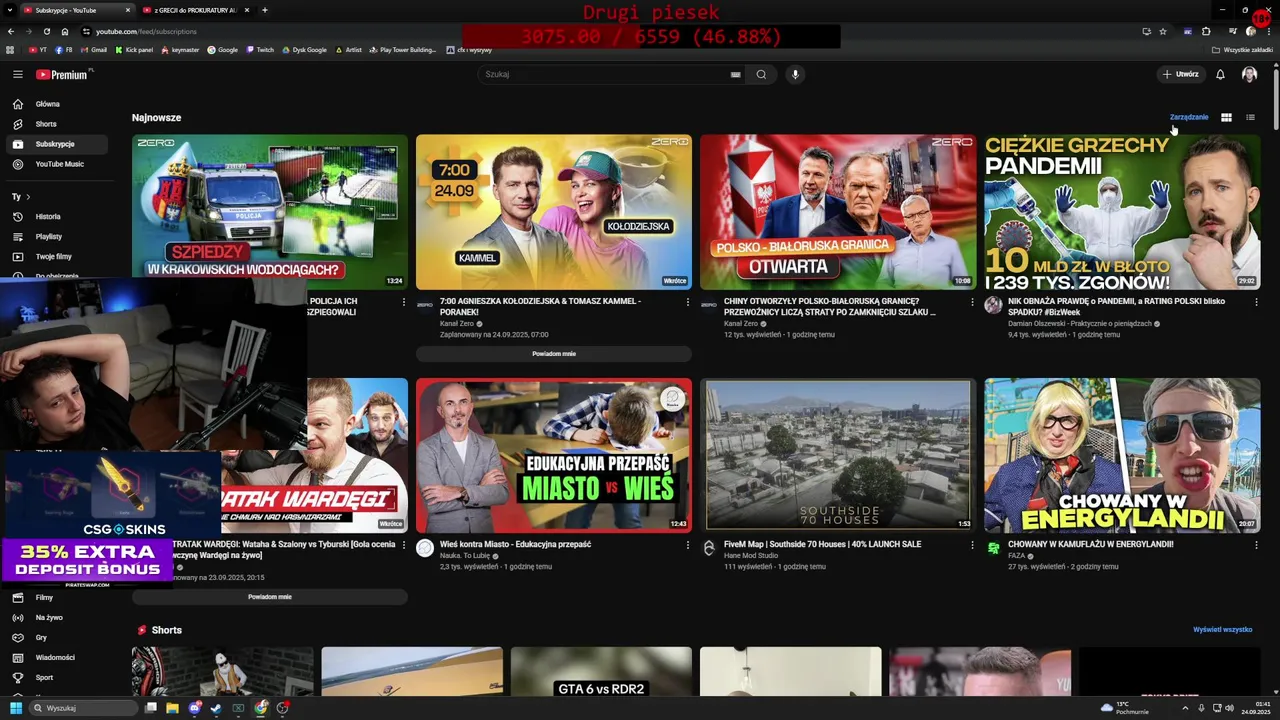Open options menu for NIK obnaża video

[1256, 302]
